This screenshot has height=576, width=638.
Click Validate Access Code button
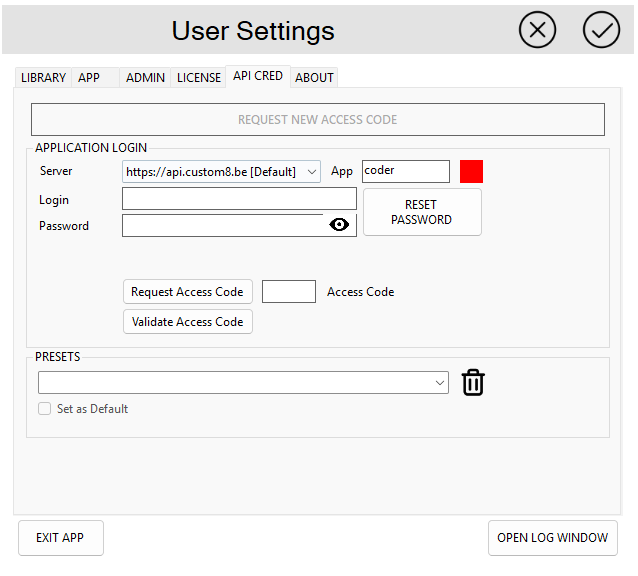[188, 322]
